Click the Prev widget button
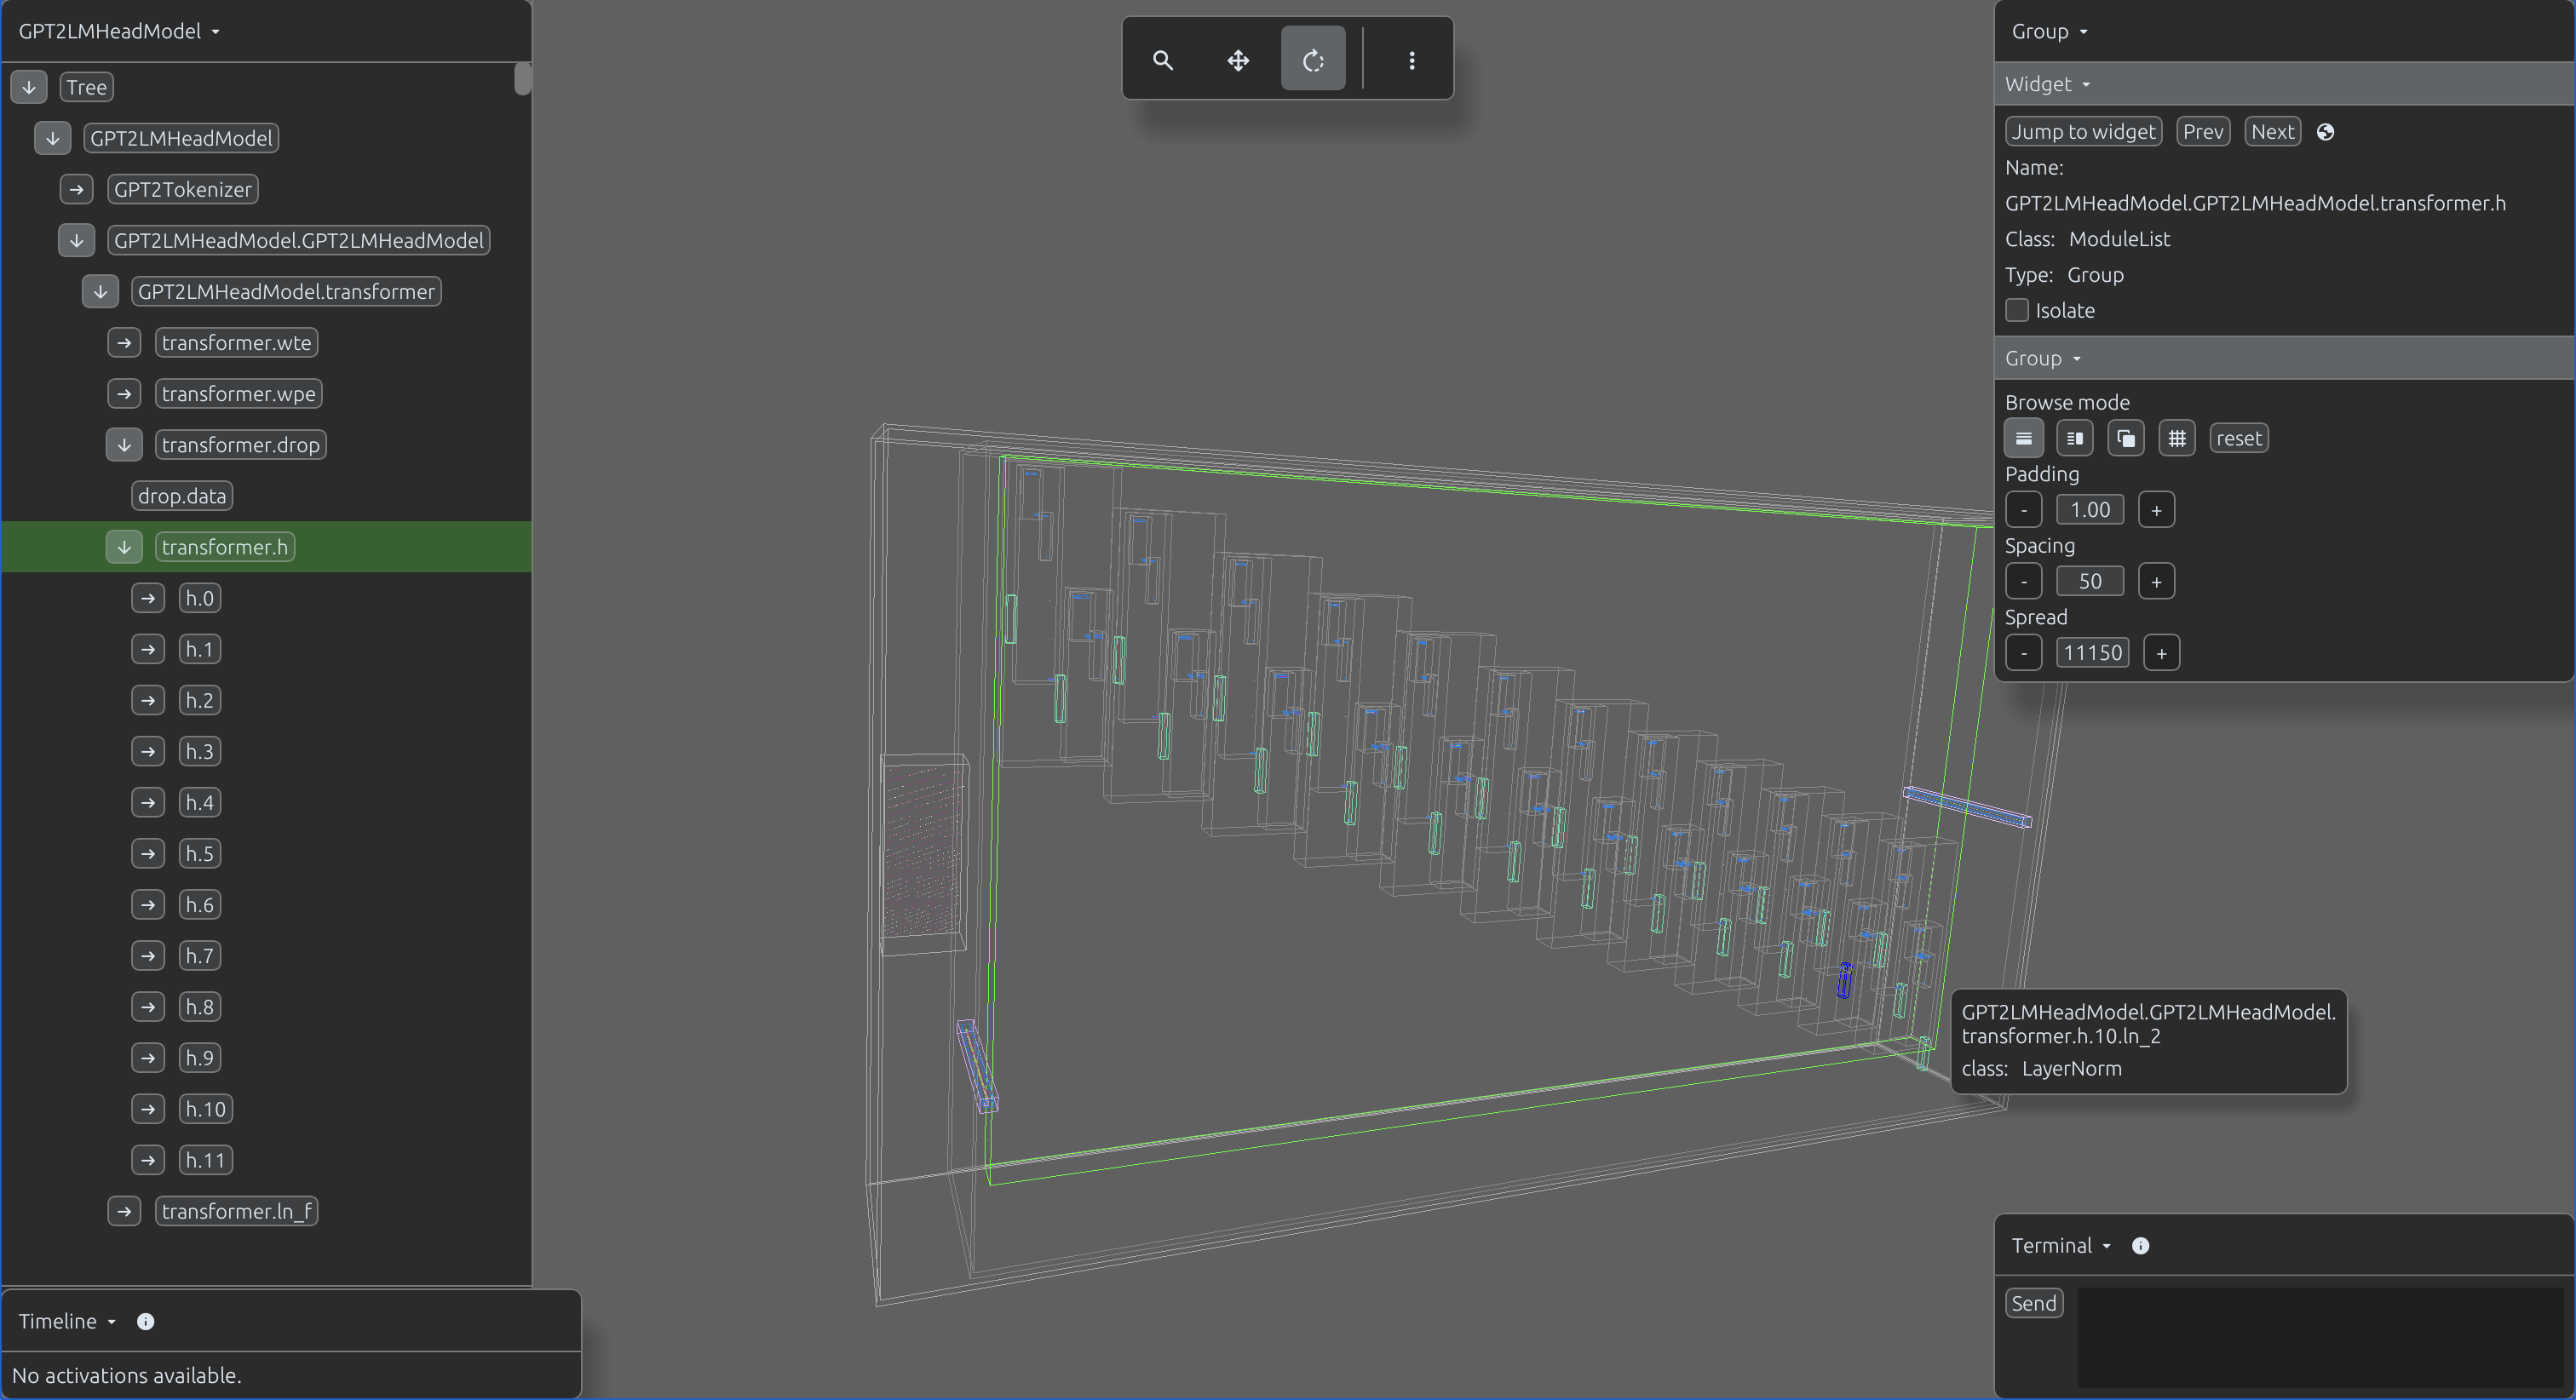 tap(2203, 132)
